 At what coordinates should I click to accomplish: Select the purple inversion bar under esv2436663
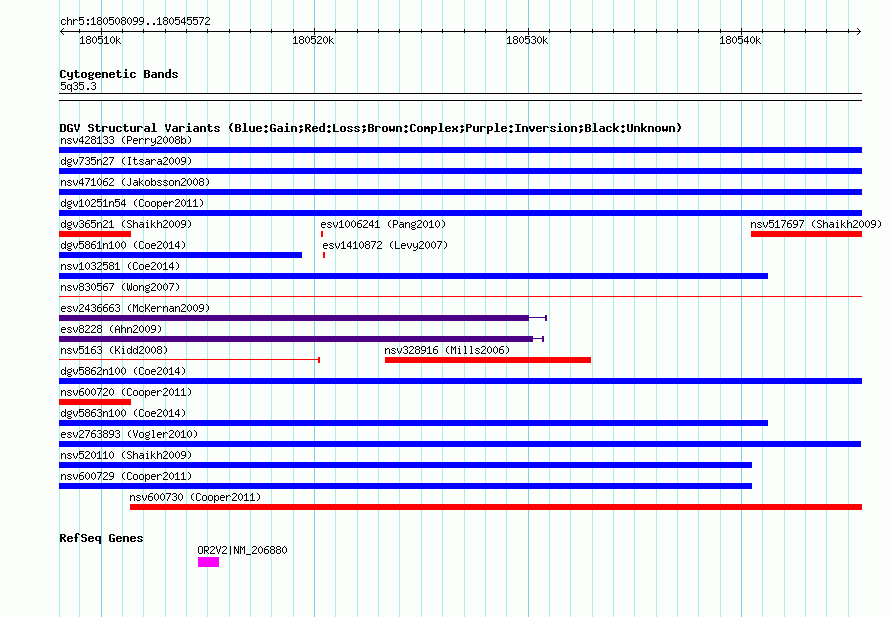303,318
